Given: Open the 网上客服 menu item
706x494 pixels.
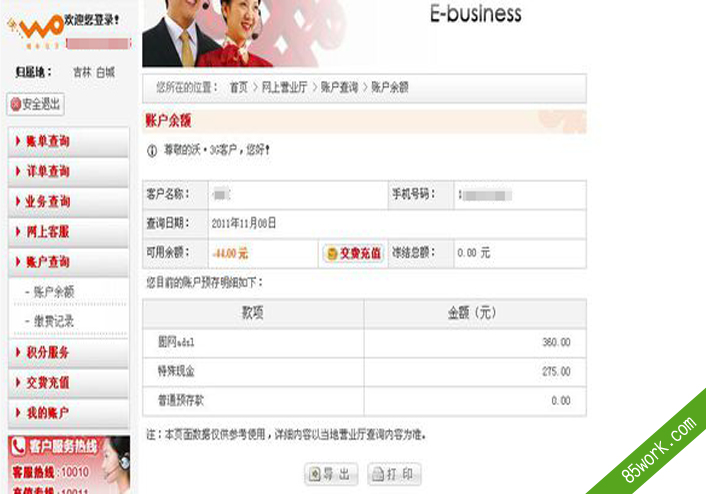Looking at the screenshot, I should point(68,232).
